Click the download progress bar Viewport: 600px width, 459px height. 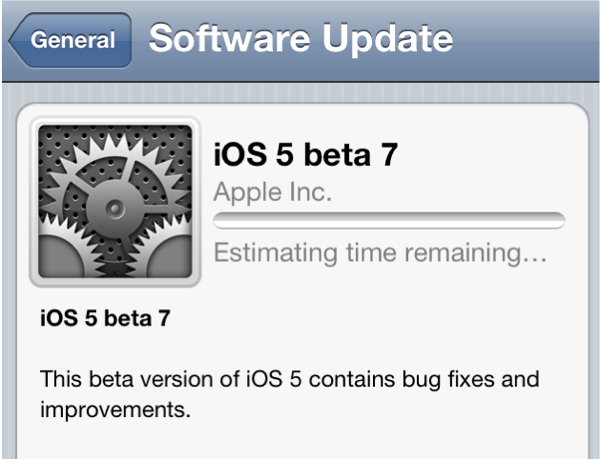tap(389, 221)
